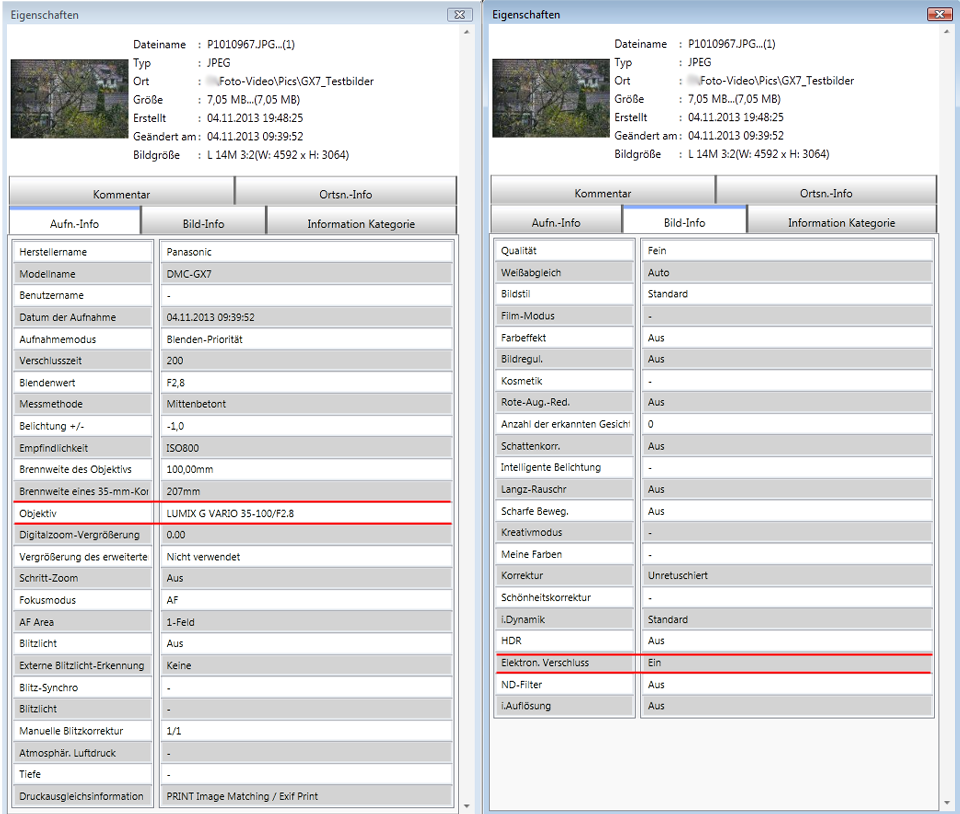Switch to Bild-Info tab in left window

tap(203, 220)
